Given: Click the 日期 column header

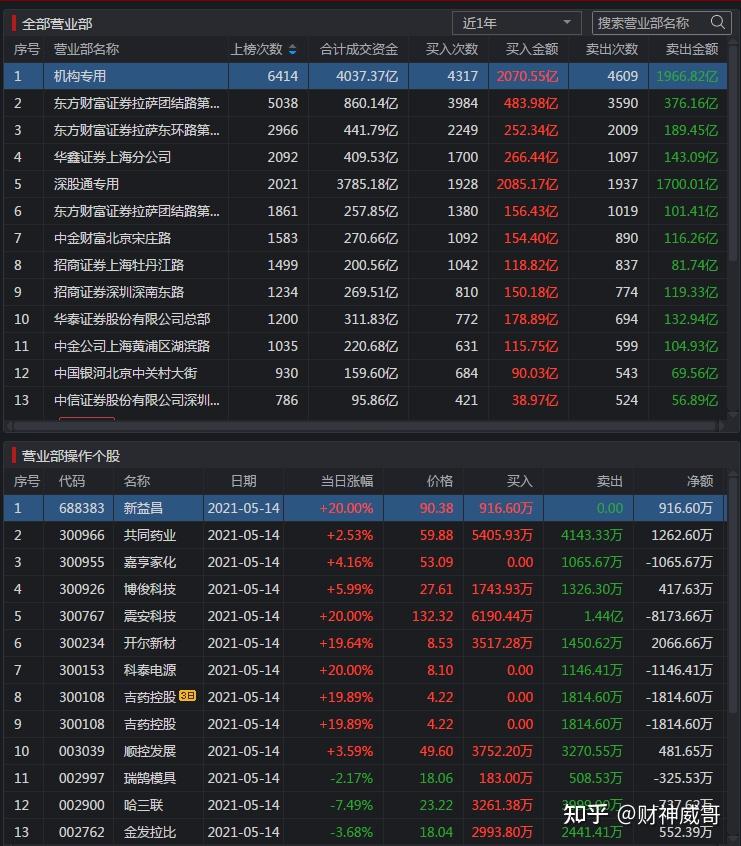Looking at the screenshot, I should coord(244,481).
